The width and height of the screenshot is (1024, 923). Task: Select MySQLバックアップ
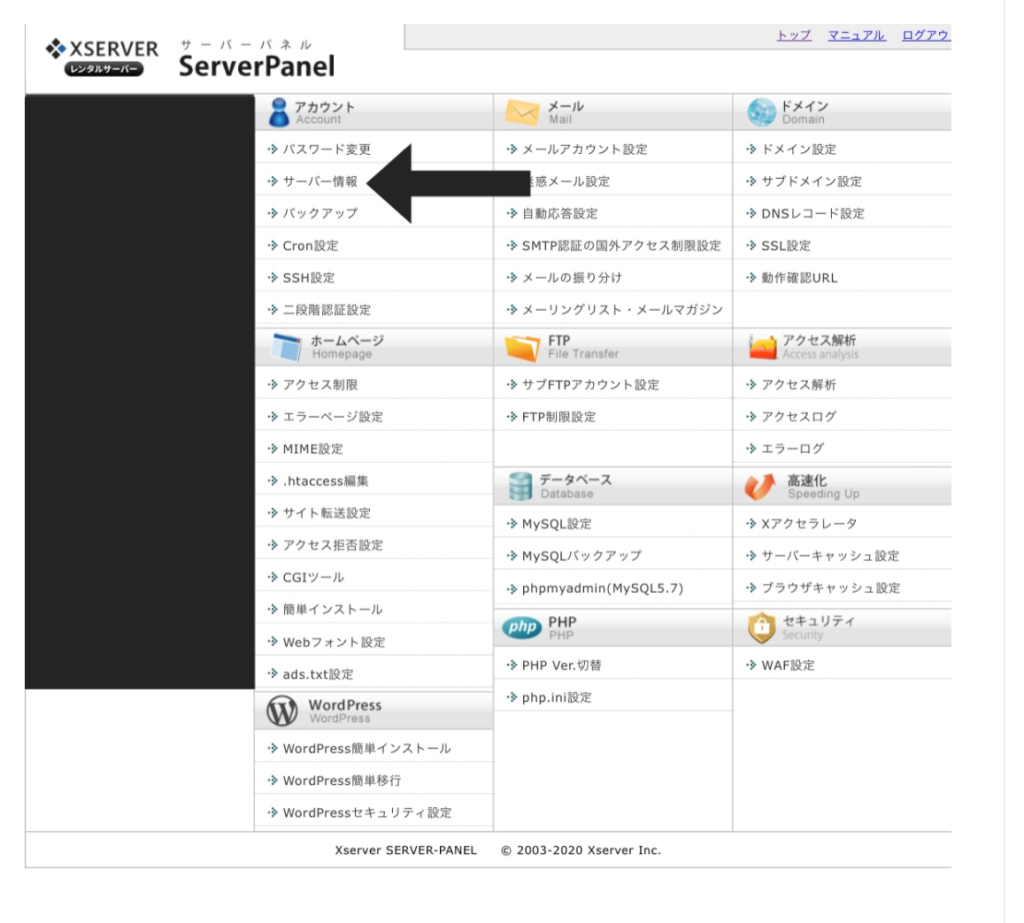coord(582,556)
